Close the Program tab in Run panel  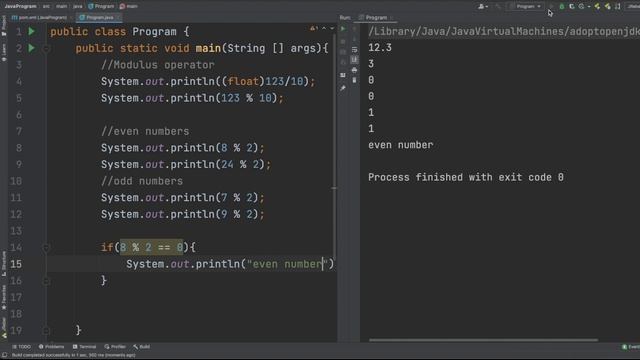point(391,18)
